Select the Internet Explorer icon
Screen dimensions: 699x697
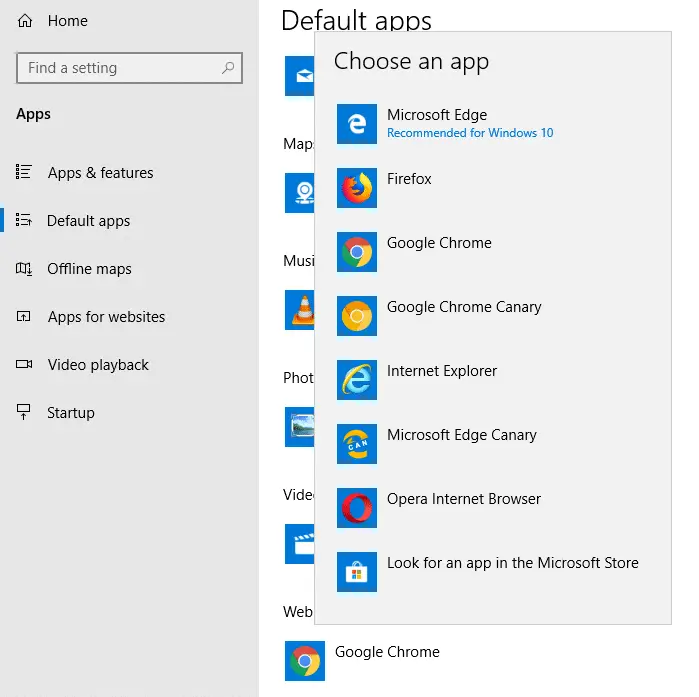[357, 380]
